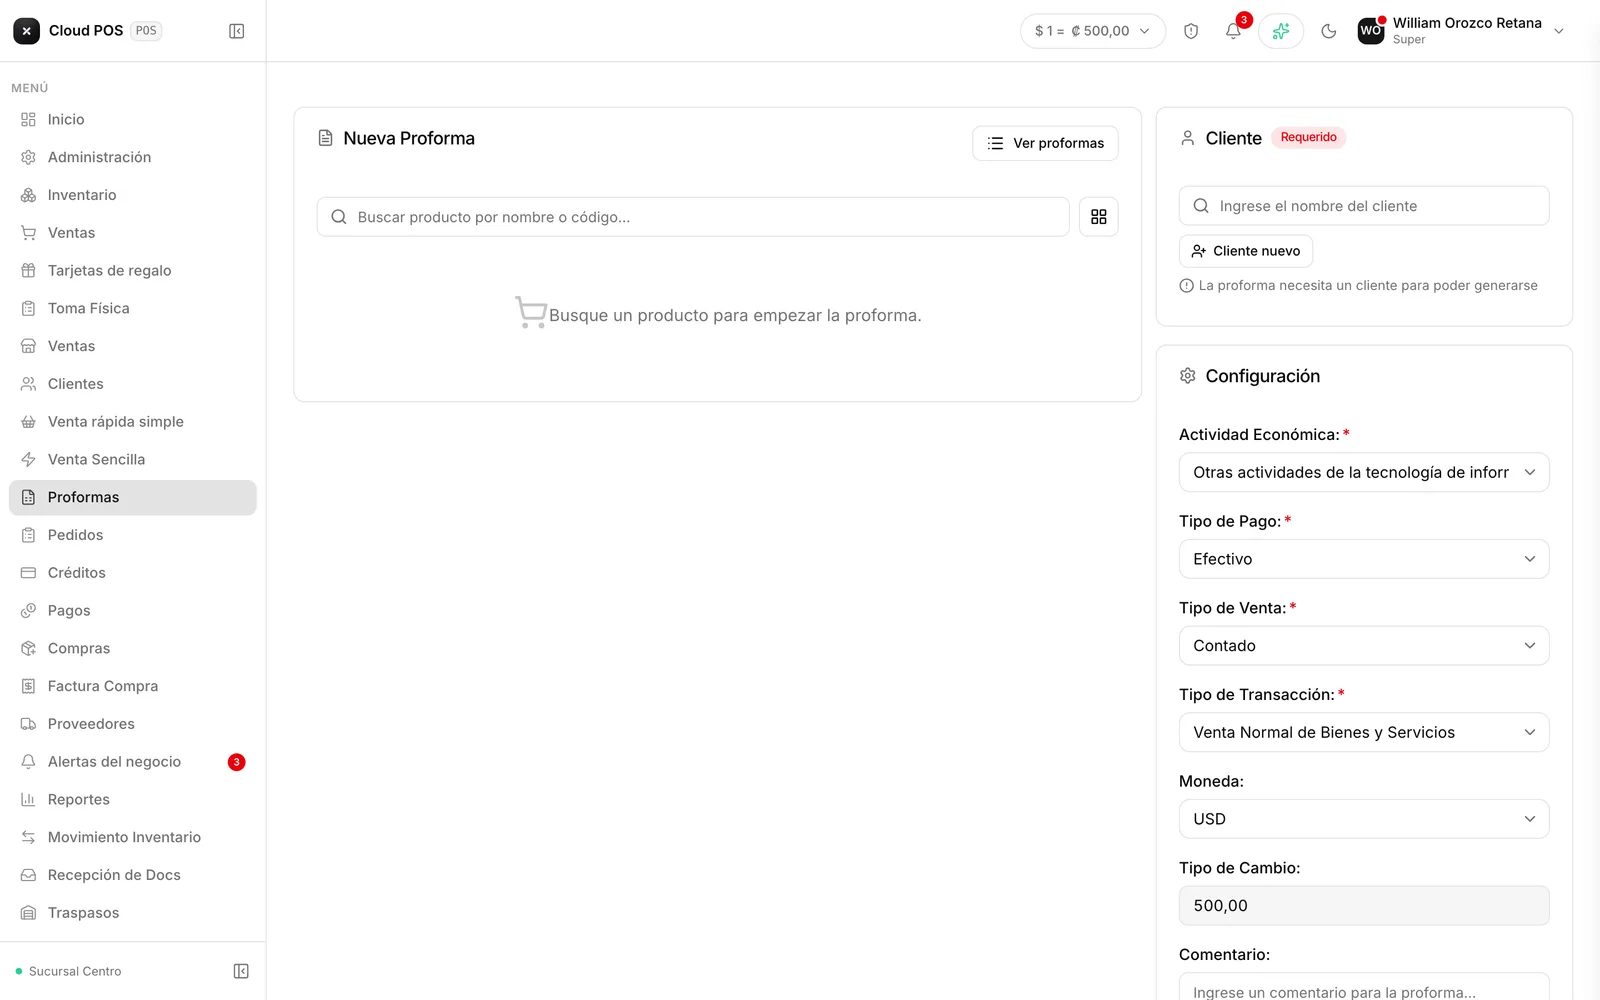
Task: Click the Venta Sencilla lightning icon
Action: tap(28, 460)
